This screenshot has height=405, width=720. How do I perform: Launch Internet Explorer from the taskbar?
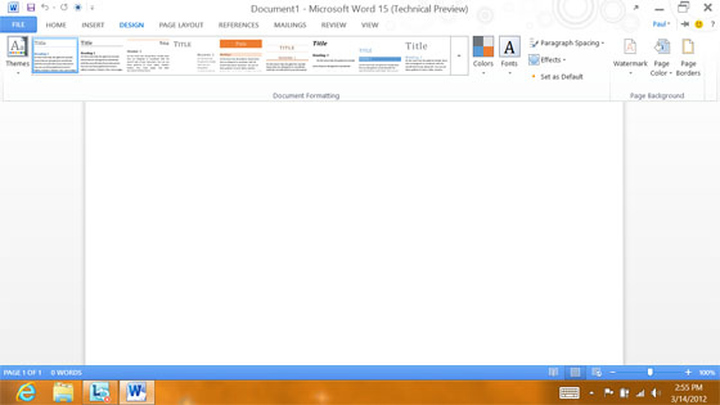click(26, 392)
